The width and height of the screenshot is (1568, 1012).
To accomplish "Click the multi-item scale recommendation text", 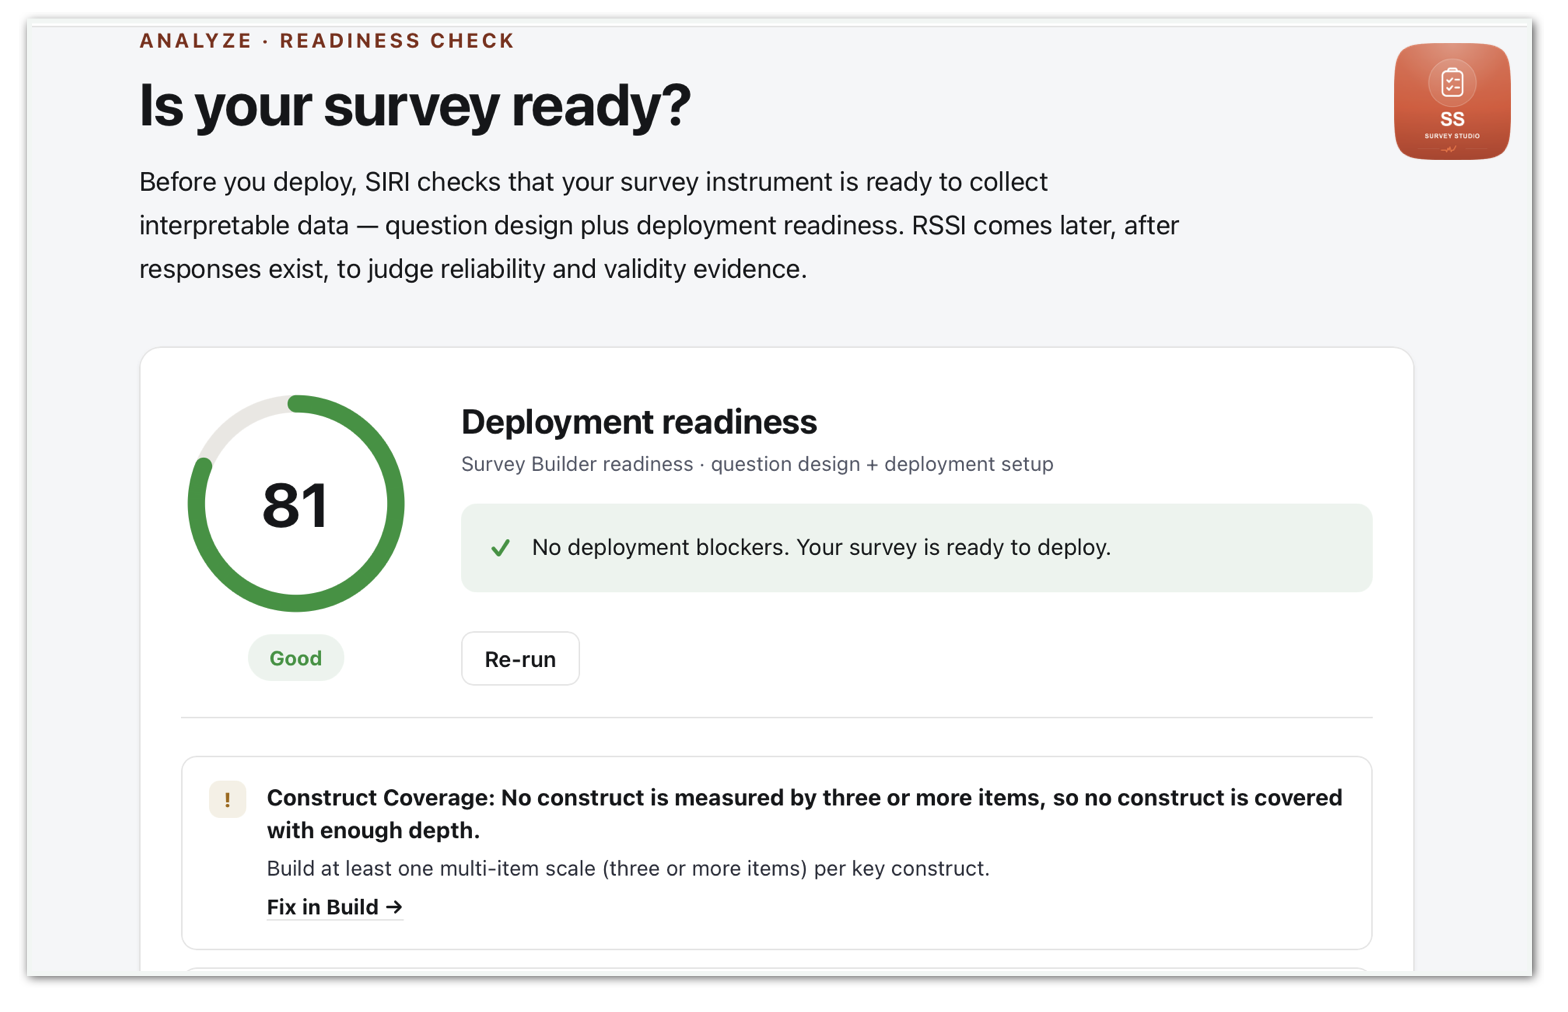I will (x=628, y=868).
